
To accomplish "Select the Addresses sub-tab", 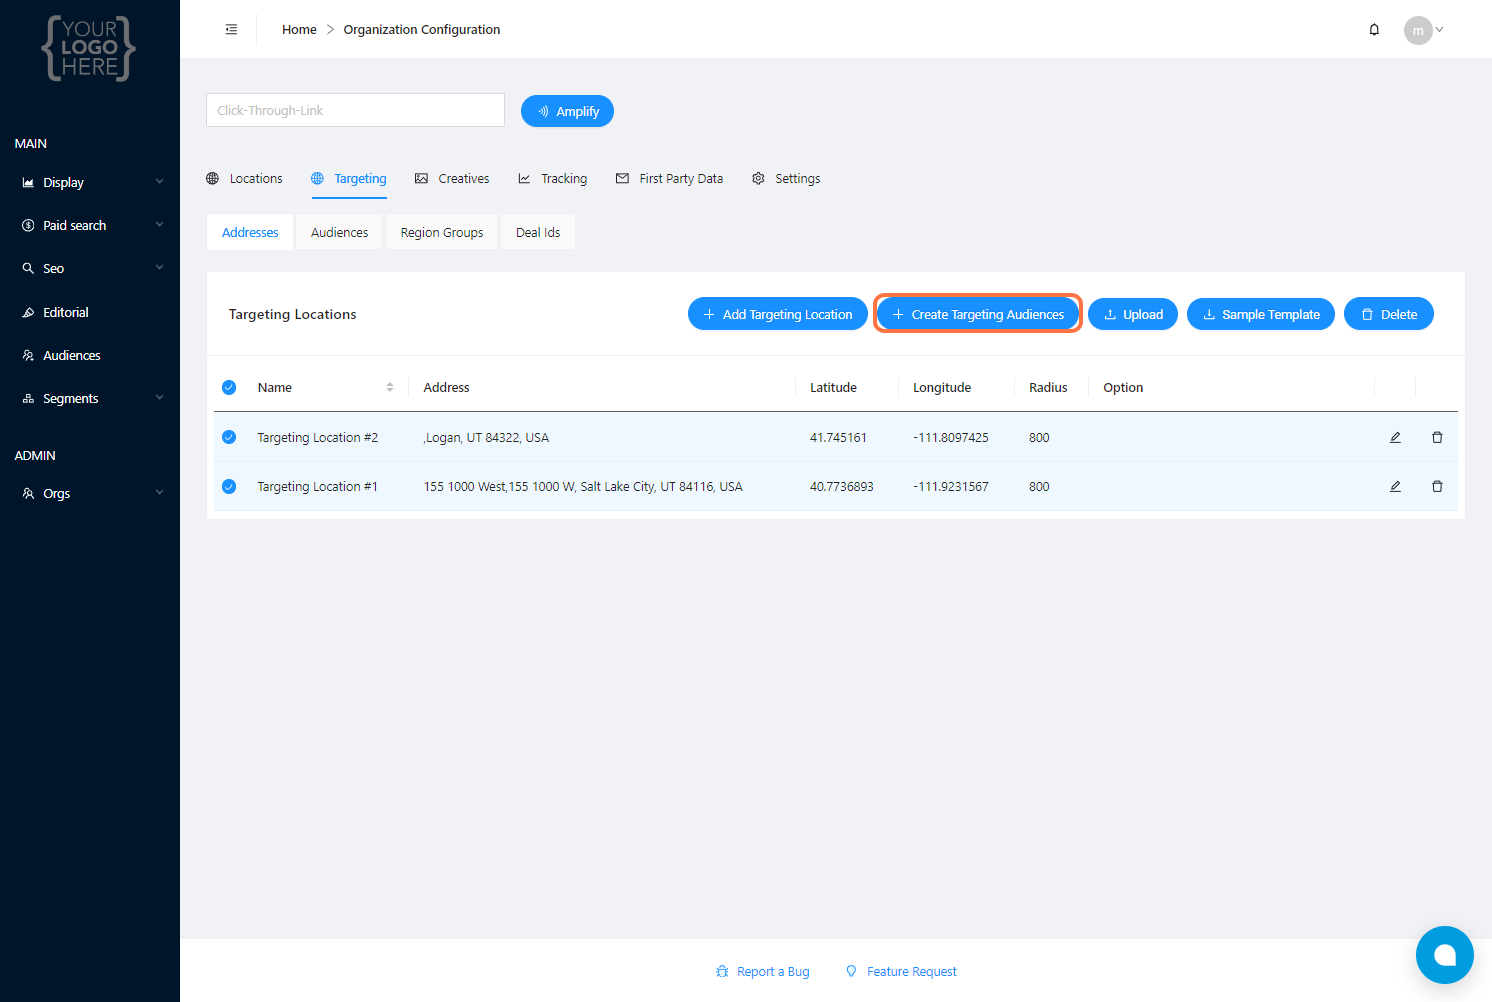I will pos(250,232).
